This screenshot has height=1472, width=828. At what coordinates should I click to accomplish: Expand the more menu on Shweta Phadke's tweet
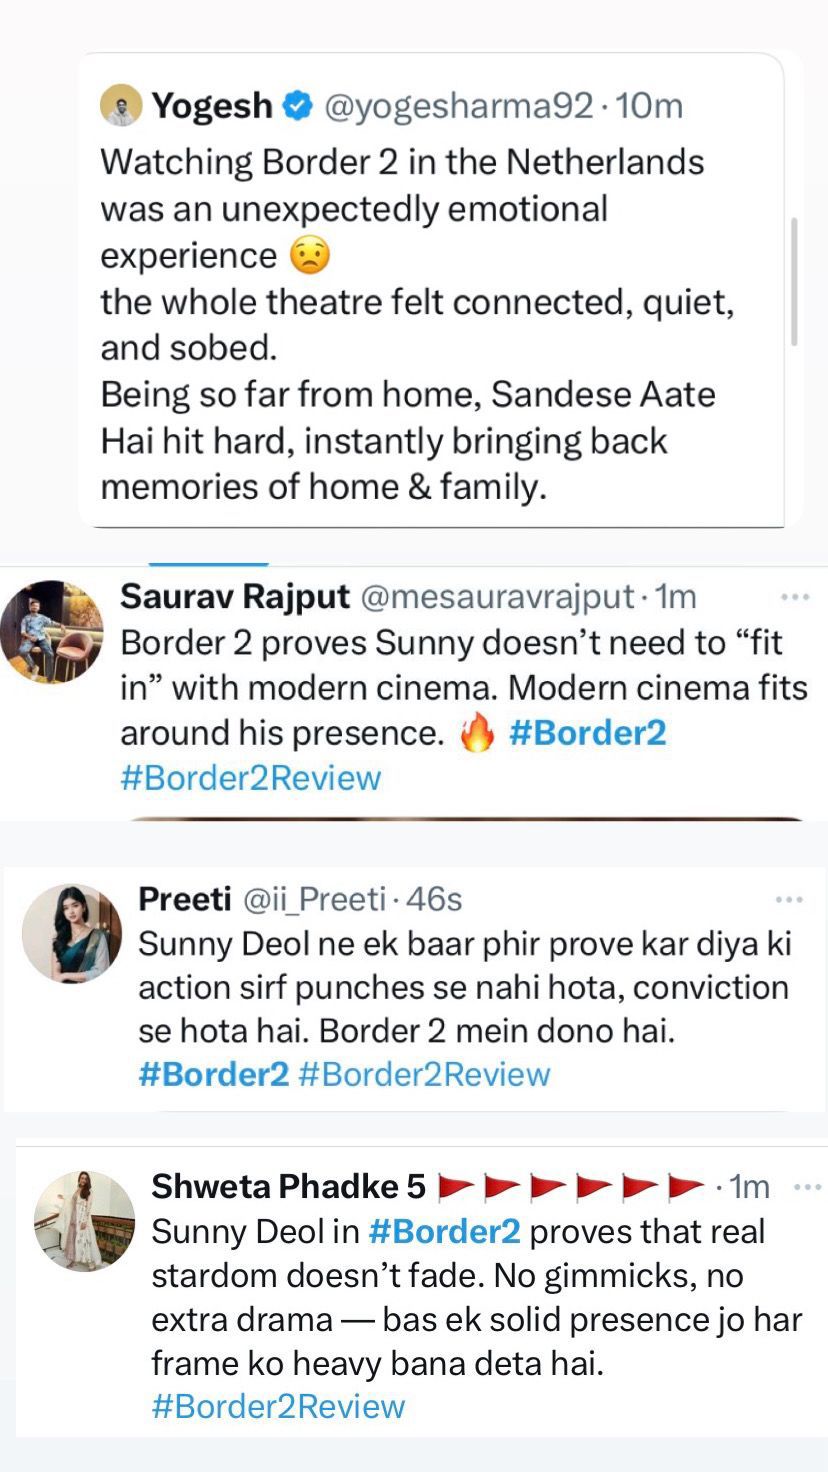pos(807,1187)
